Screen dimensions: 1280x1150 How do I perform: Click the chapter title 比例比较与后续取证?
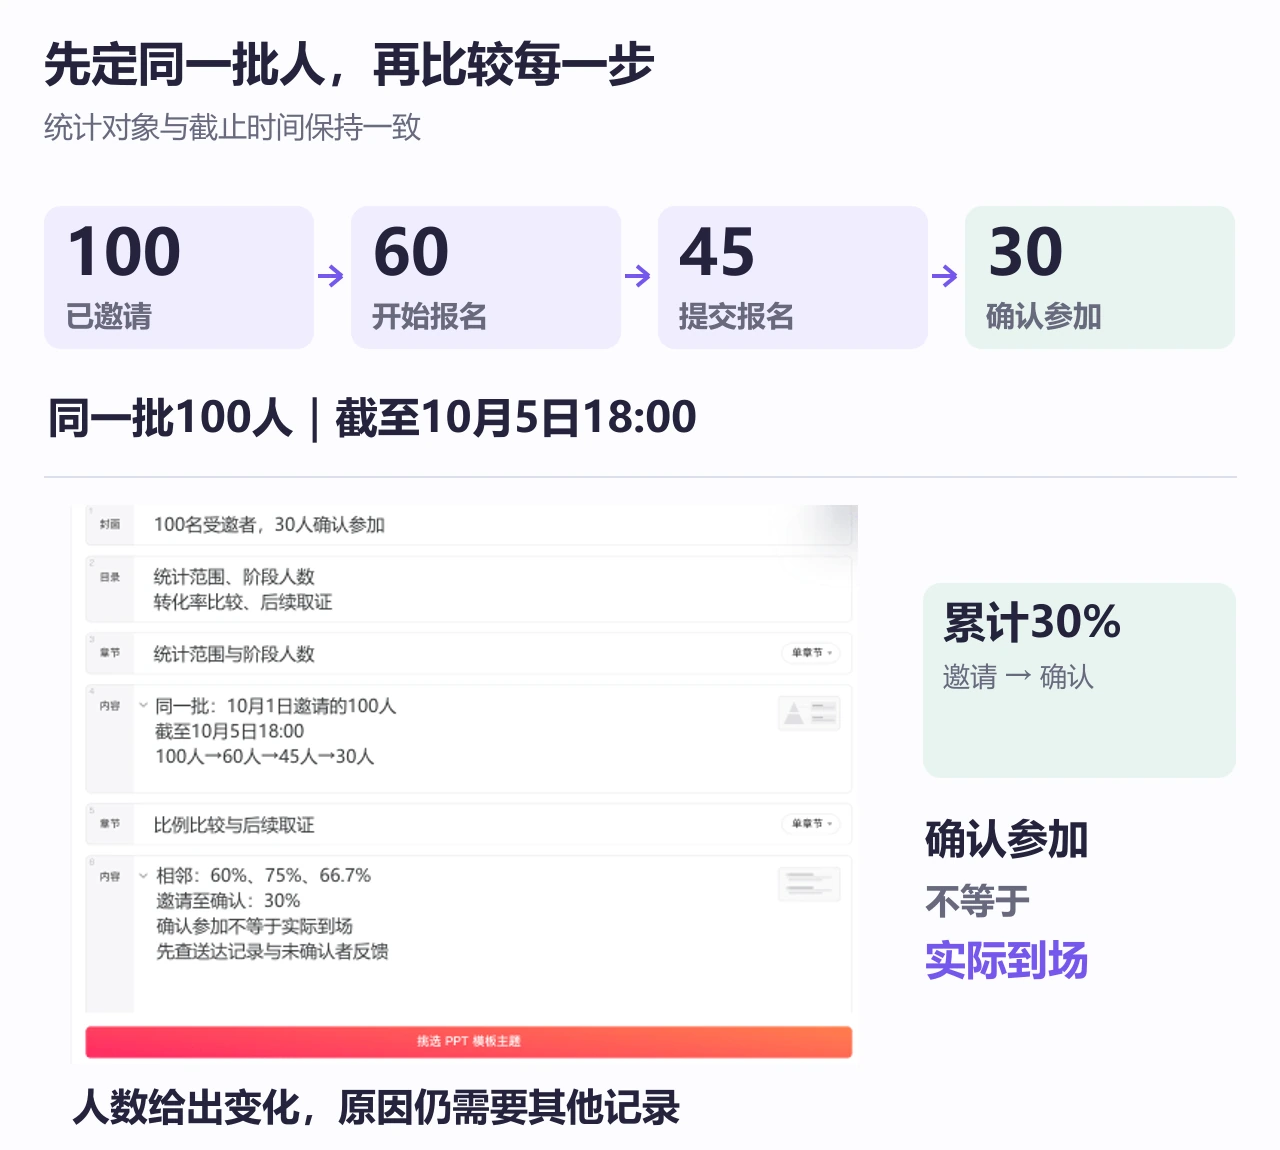(x=234, y=825)
